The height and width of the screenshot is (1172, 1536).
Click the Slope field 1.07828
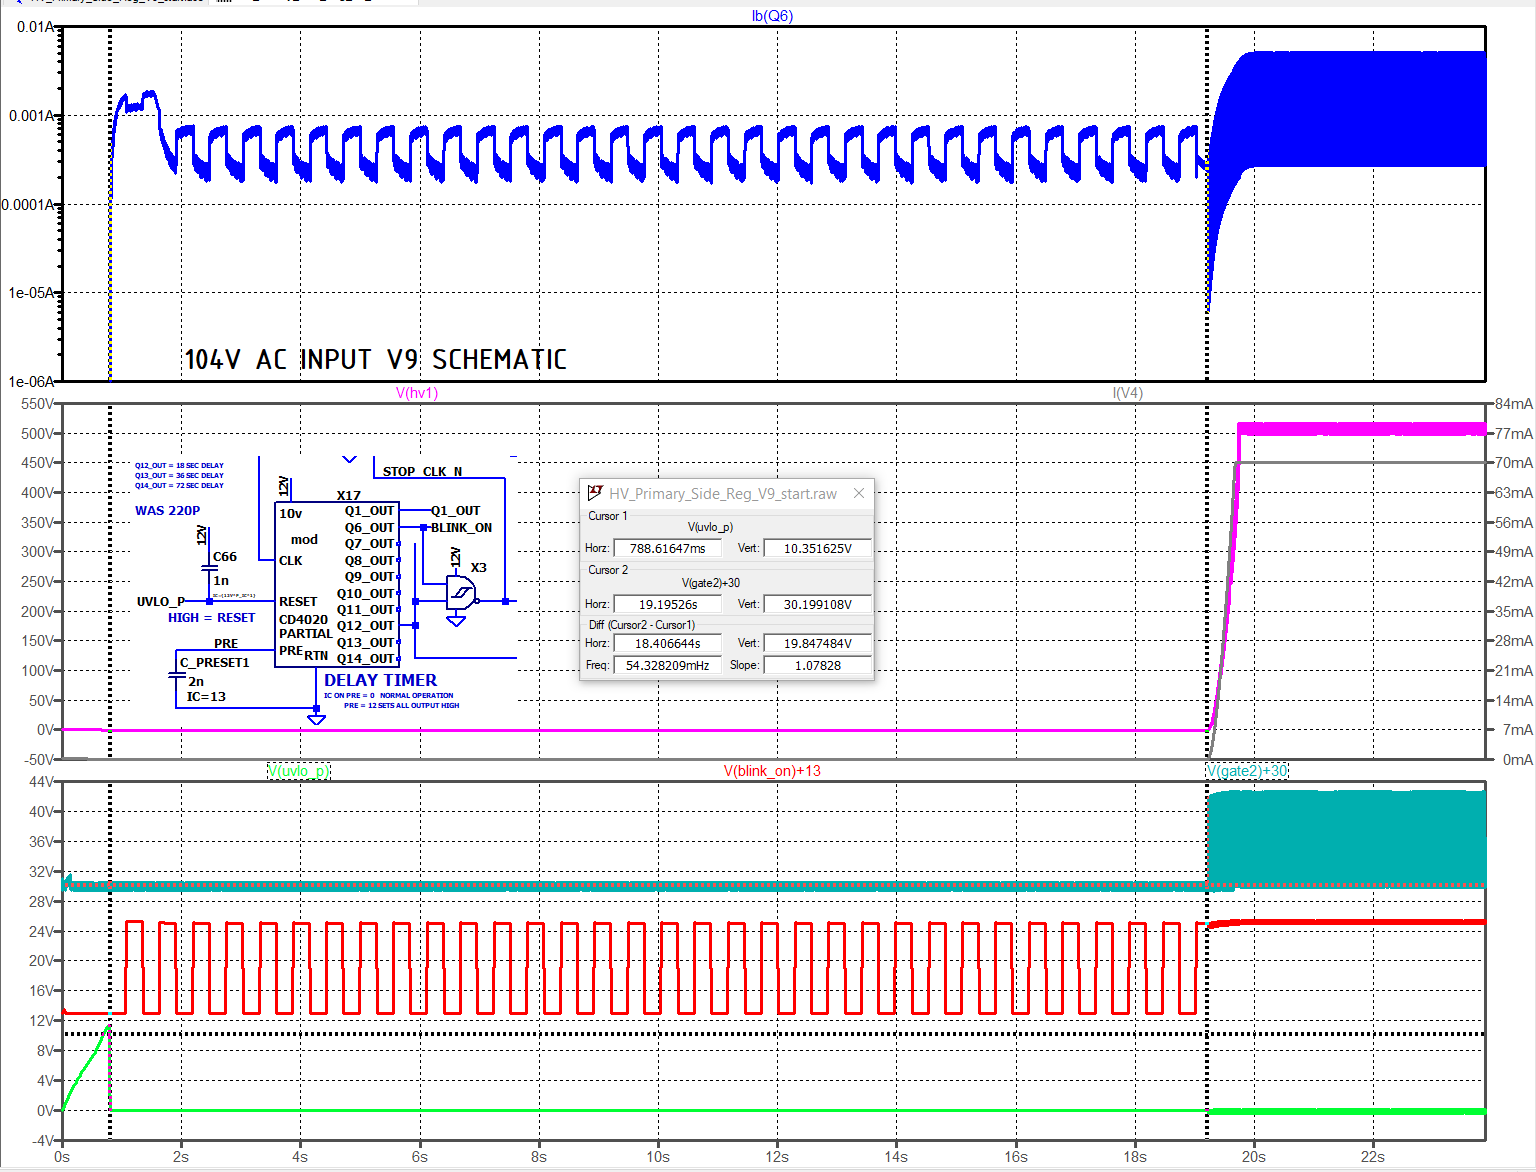tap(817, 665)
